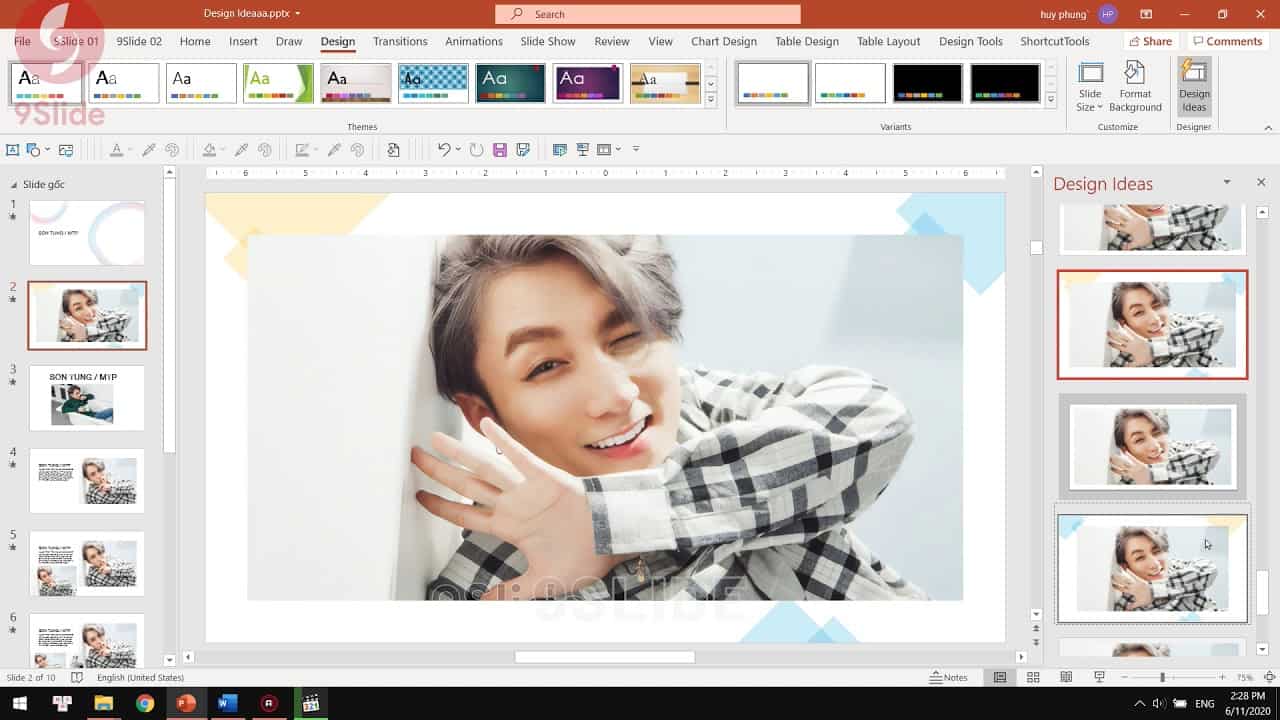The height and width of the screenshot is (720, 1280).
Task: Undo the last action
Action: coord(442,149)
